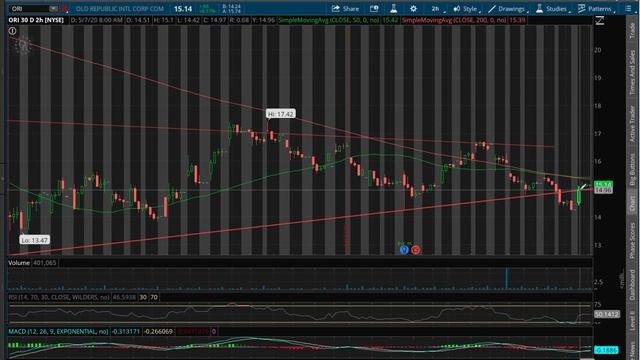640x360 pixels.
Task: Click the Volume study label
Action: [x=19, y=263]
